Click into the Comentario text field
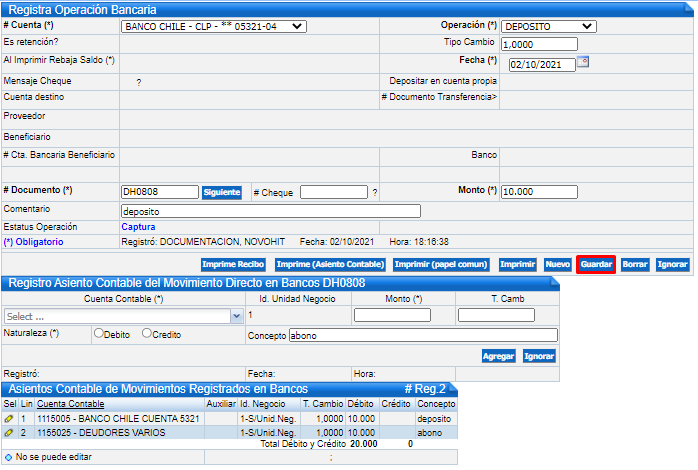The image size is (698, 470). 269,211
